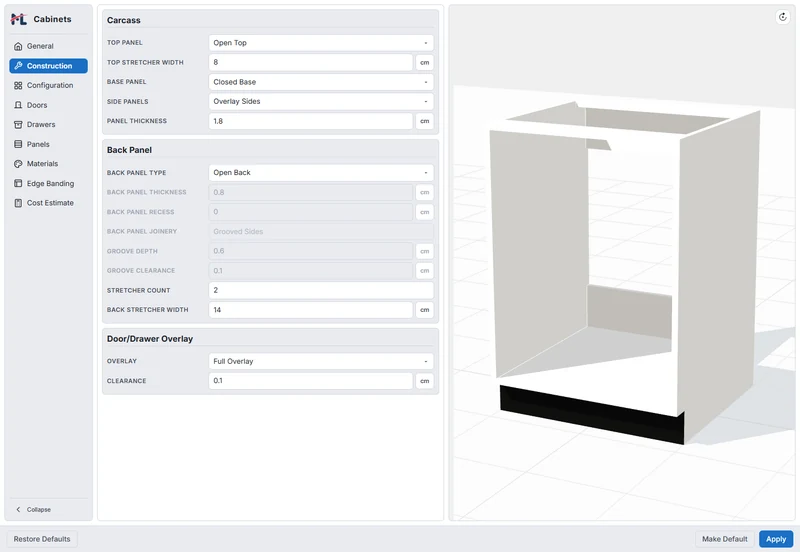This screenshot has width=800, height=552.
Task: Open the Back Panel Type dropdown
Action: click(x=321, y=173)
